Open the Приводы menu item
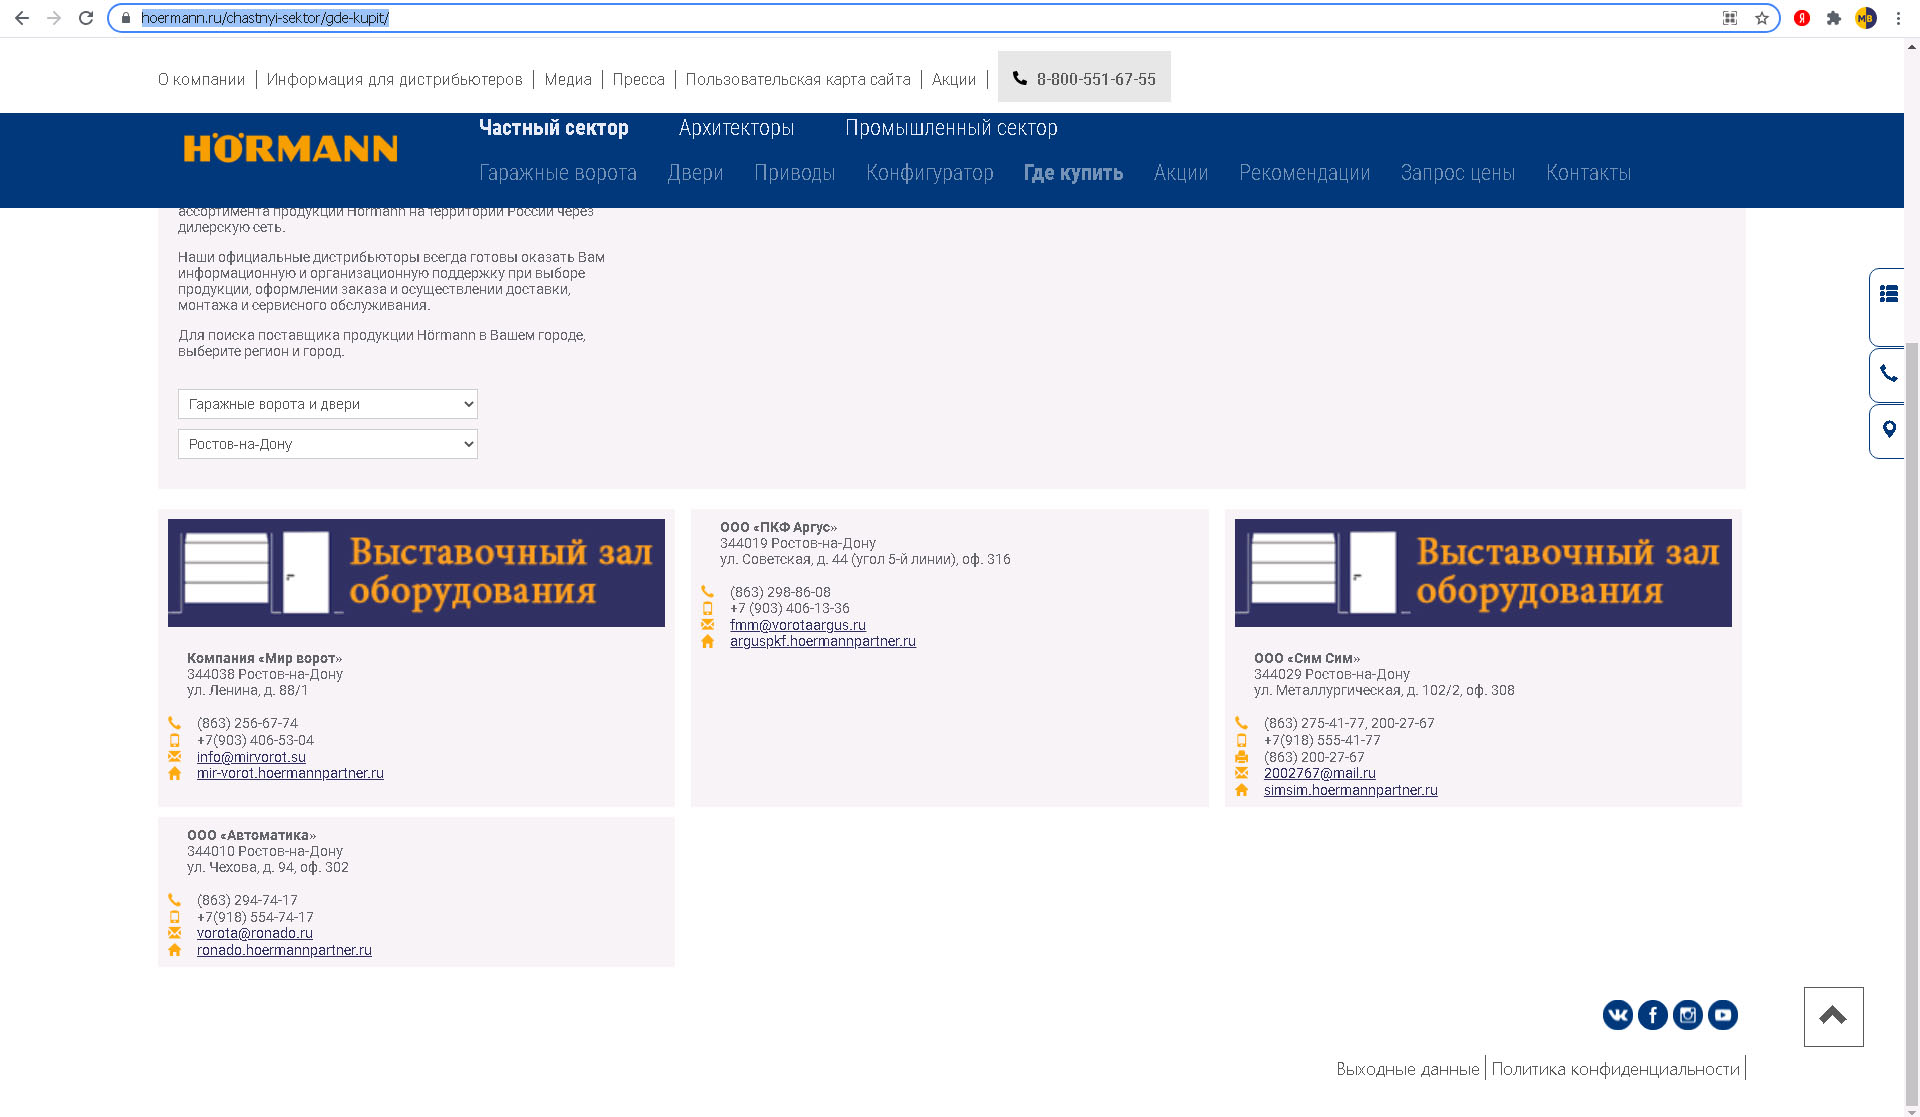Viewport: 1920px width, 1117px height. [x=795, y=173]
